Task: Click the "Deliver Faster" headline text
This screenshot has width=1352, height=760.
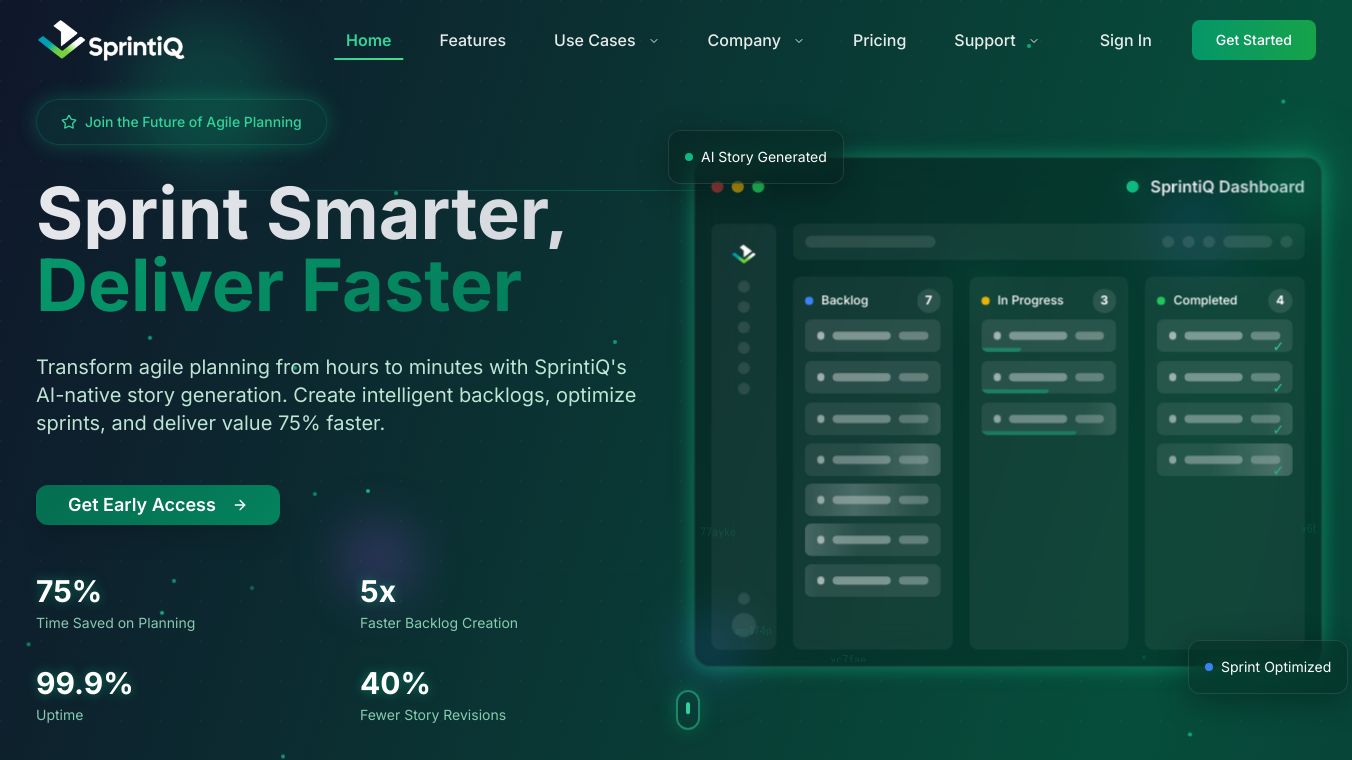Action: (279, 286)
